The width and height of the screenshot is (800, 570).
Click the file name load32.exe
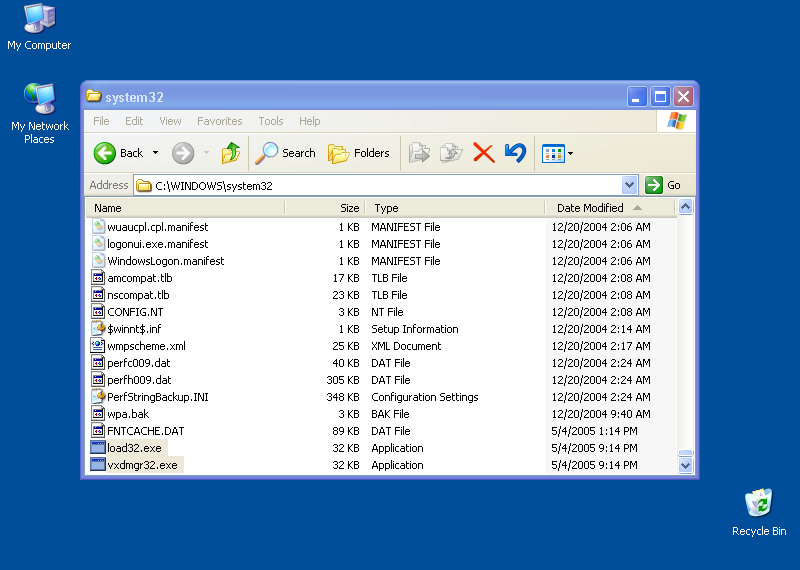pos(134,448)
